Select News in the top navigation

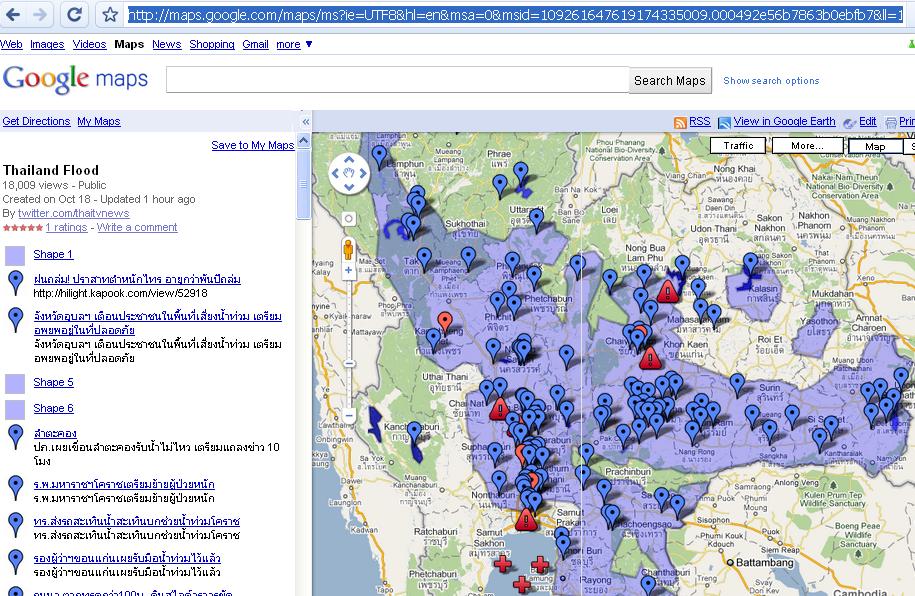tap(167, 44)
